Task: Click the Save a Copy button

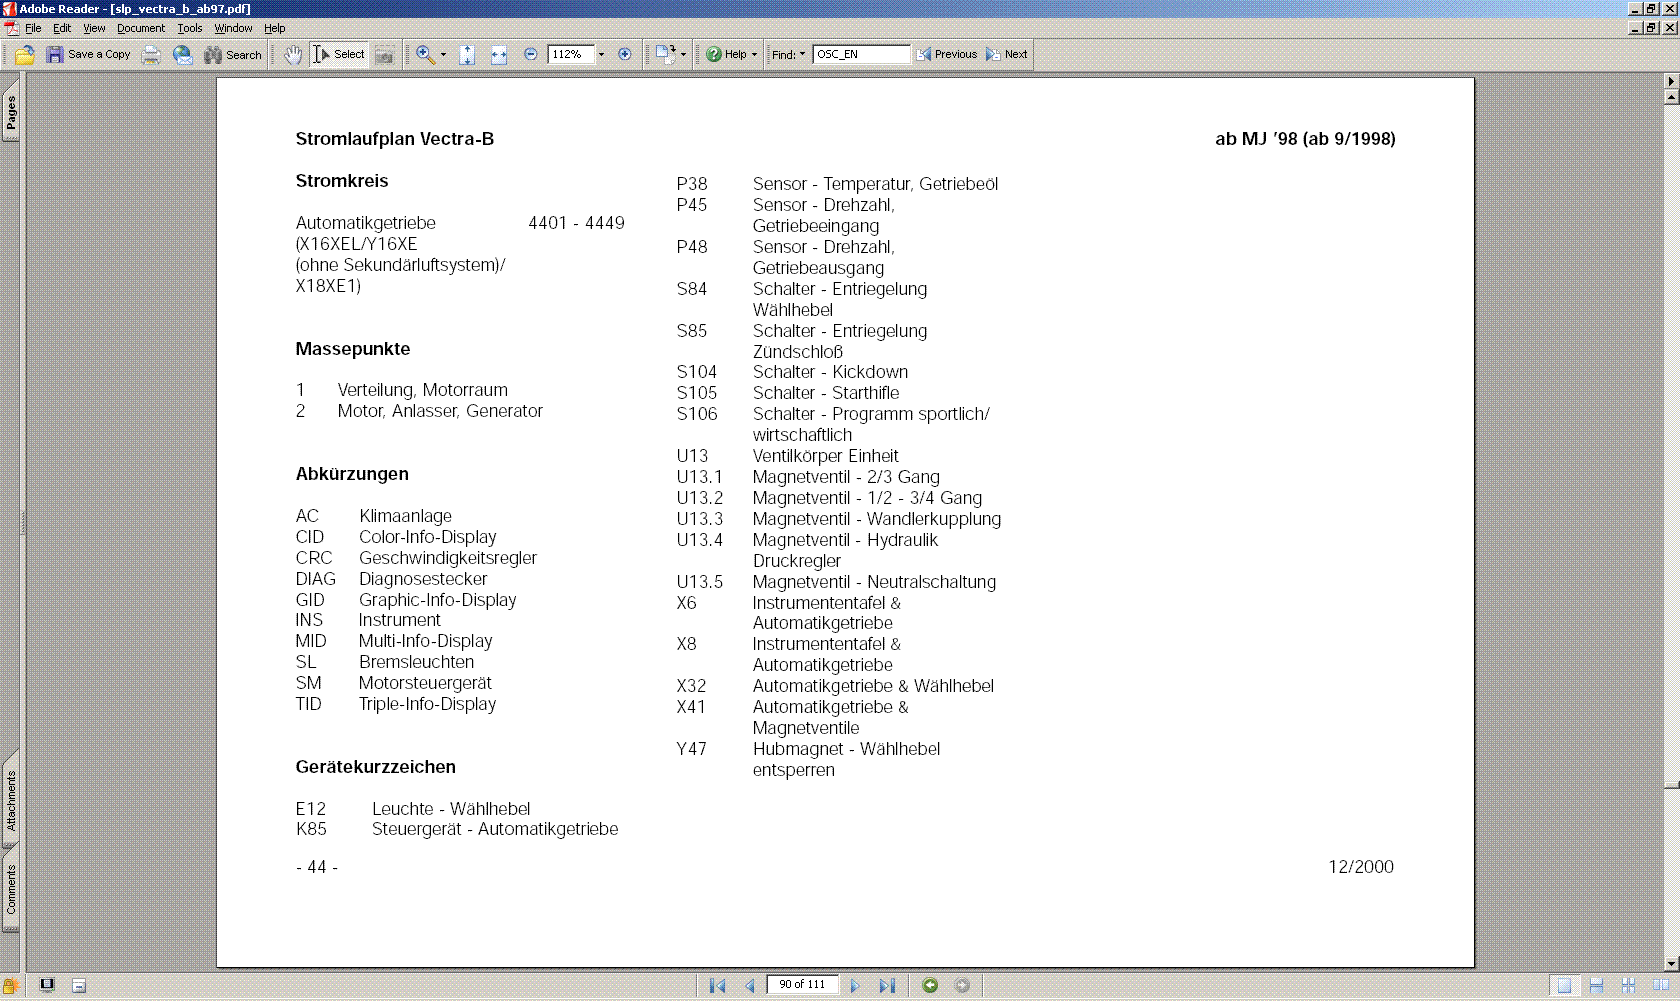Action: 89,55
